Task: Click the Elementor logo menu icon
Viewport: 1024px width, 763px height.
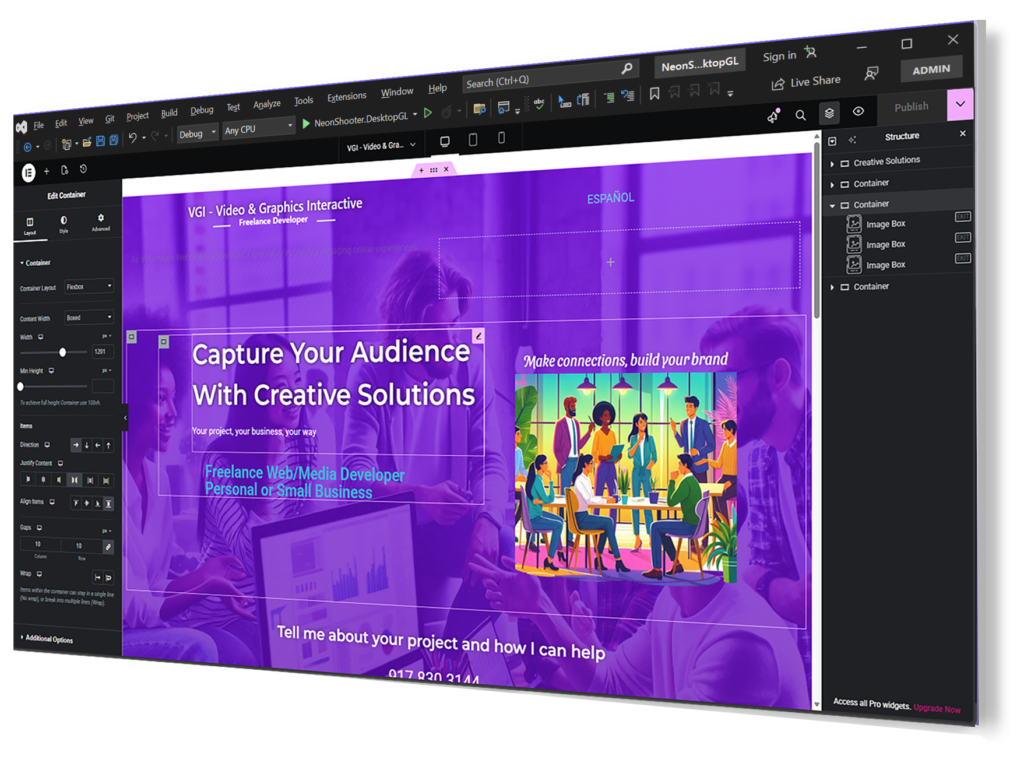Action: (x=28, y=172)
